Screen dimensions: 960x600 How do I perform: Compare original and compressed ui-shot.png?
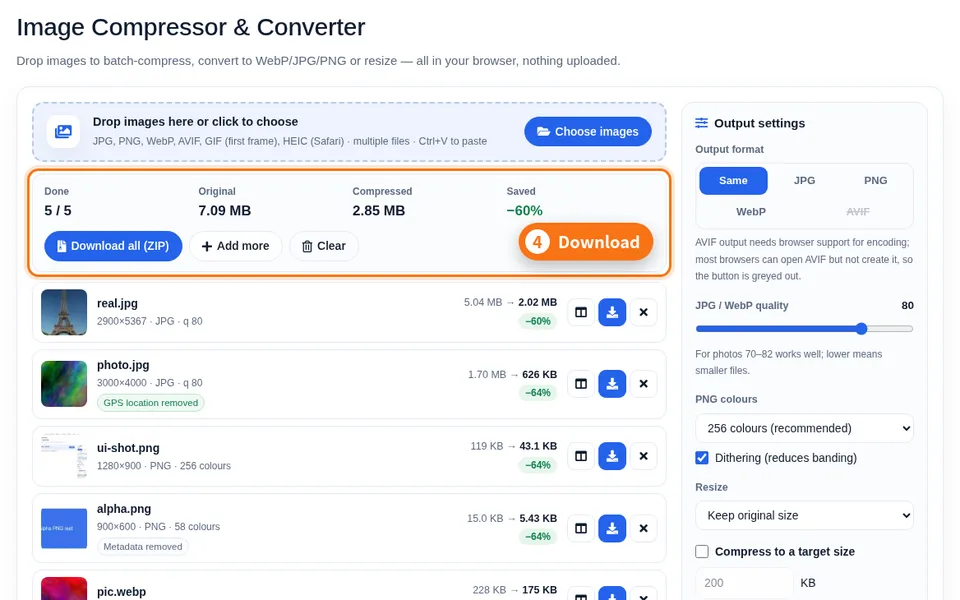pos(581,456)
